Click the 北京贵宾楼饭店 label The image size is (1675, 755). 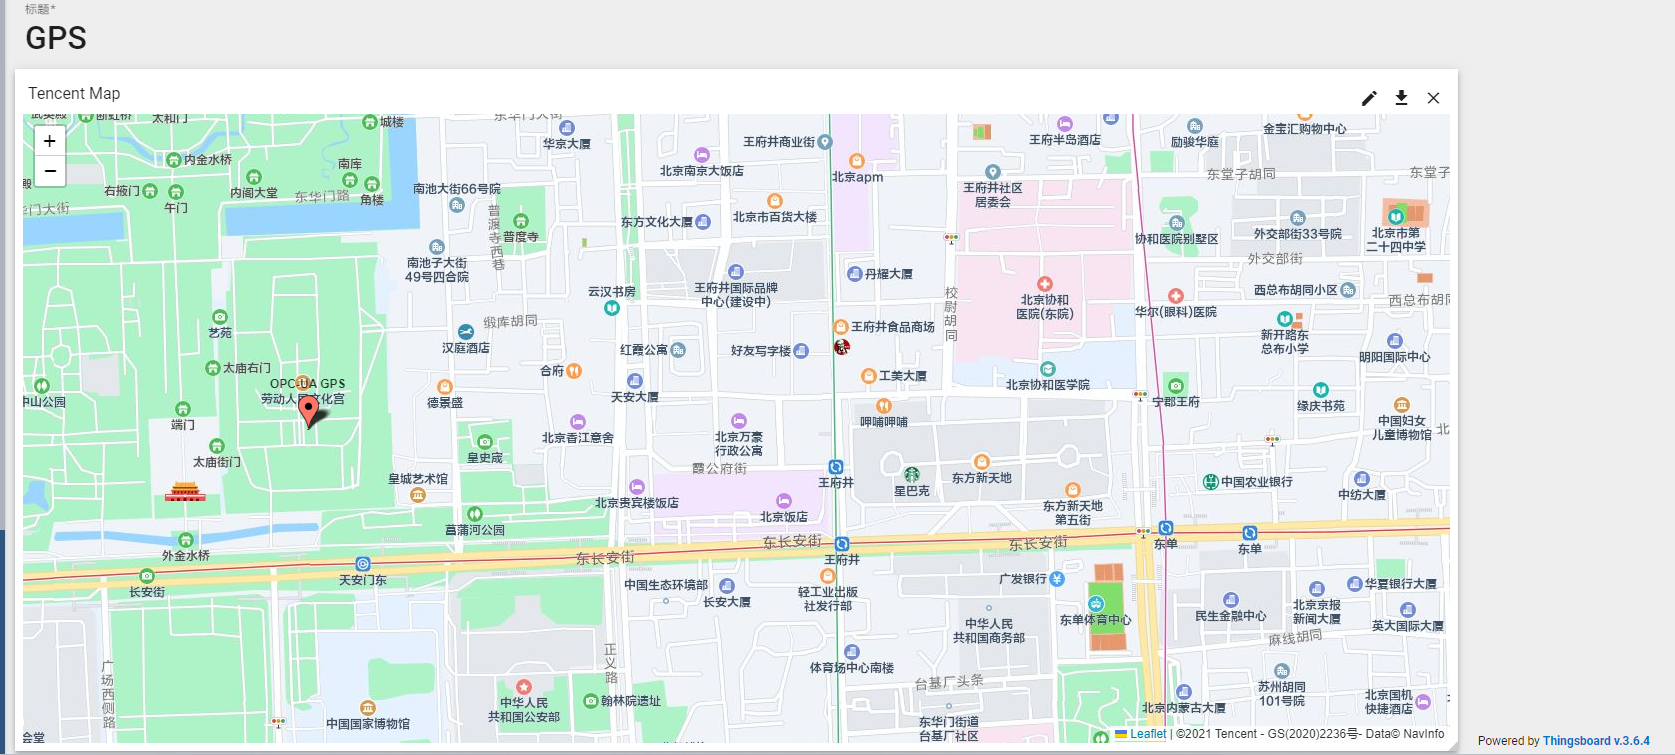(x=637, y=503)
